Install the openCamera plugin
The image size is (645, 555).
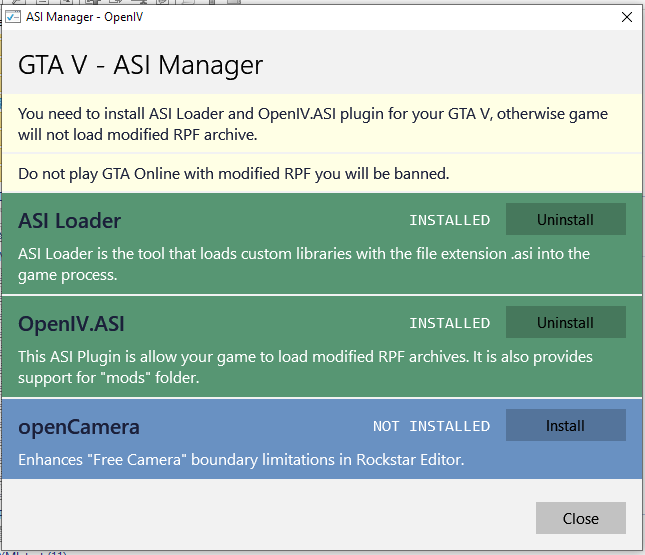click(x=565, y=426)
